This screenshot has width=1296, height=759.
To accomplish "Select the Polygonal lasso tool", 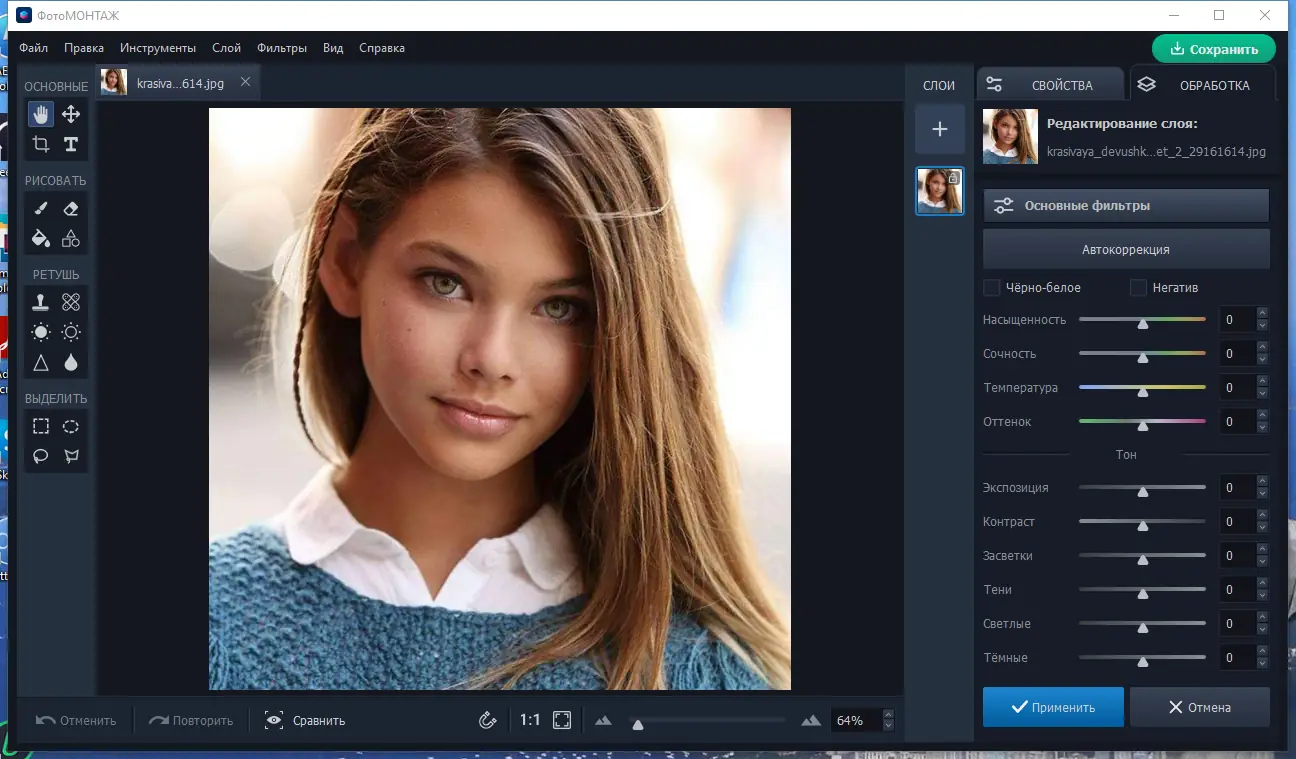I will [x=71, y=456].
